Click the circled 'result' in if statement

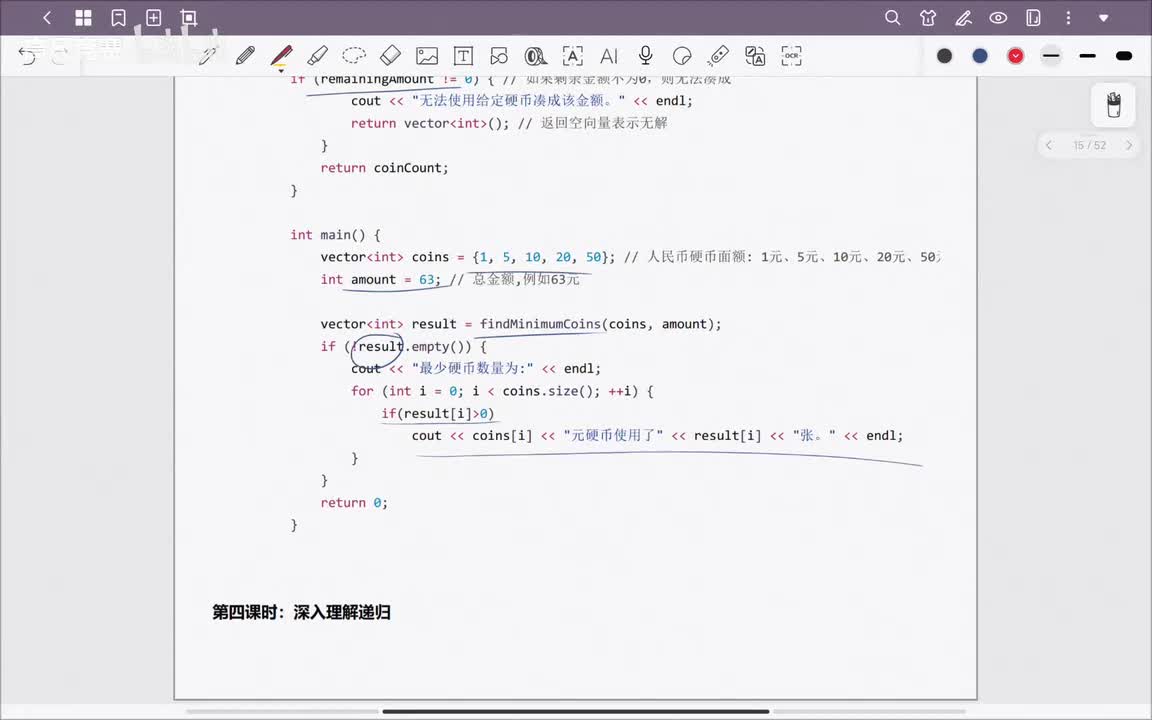[x=381, y=347]
